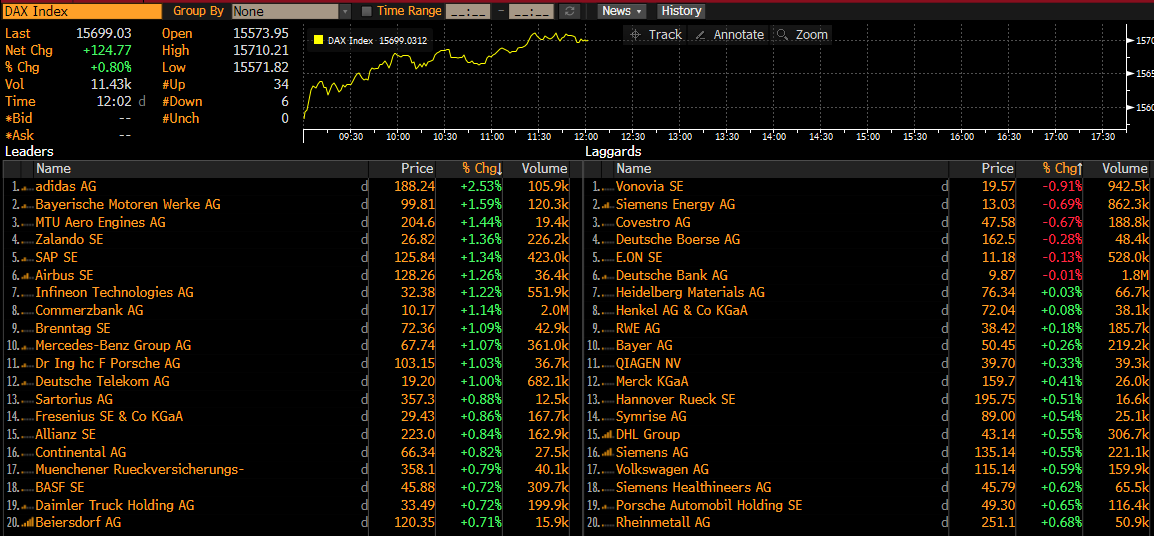This screenshot has height=536, width=1154.
Task: Click the Net Chg value +124.77
Action: point(107,50)
